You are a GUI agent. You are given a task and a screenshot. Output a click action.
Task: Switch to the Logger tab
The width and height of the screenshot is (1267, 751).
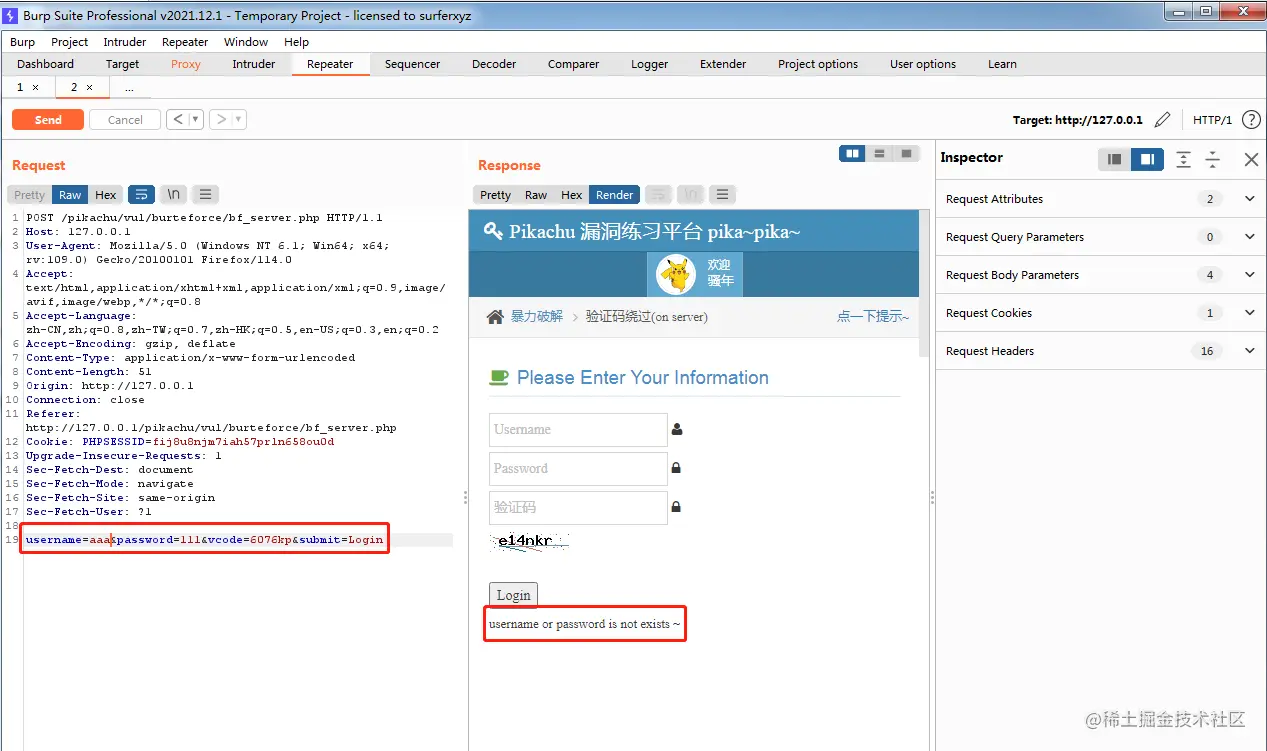[649, 64]
